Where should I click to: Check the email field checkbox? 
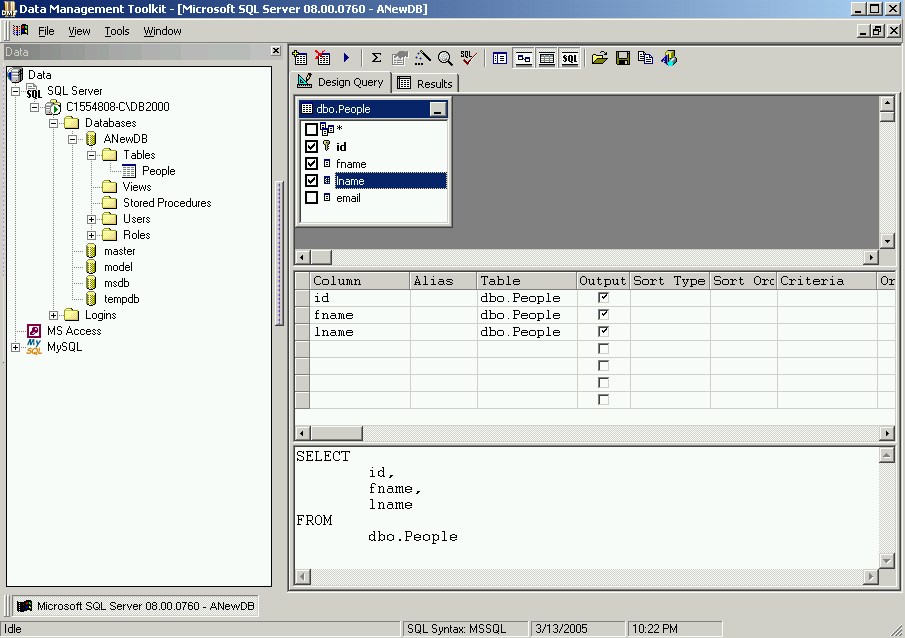coord(311,198)
